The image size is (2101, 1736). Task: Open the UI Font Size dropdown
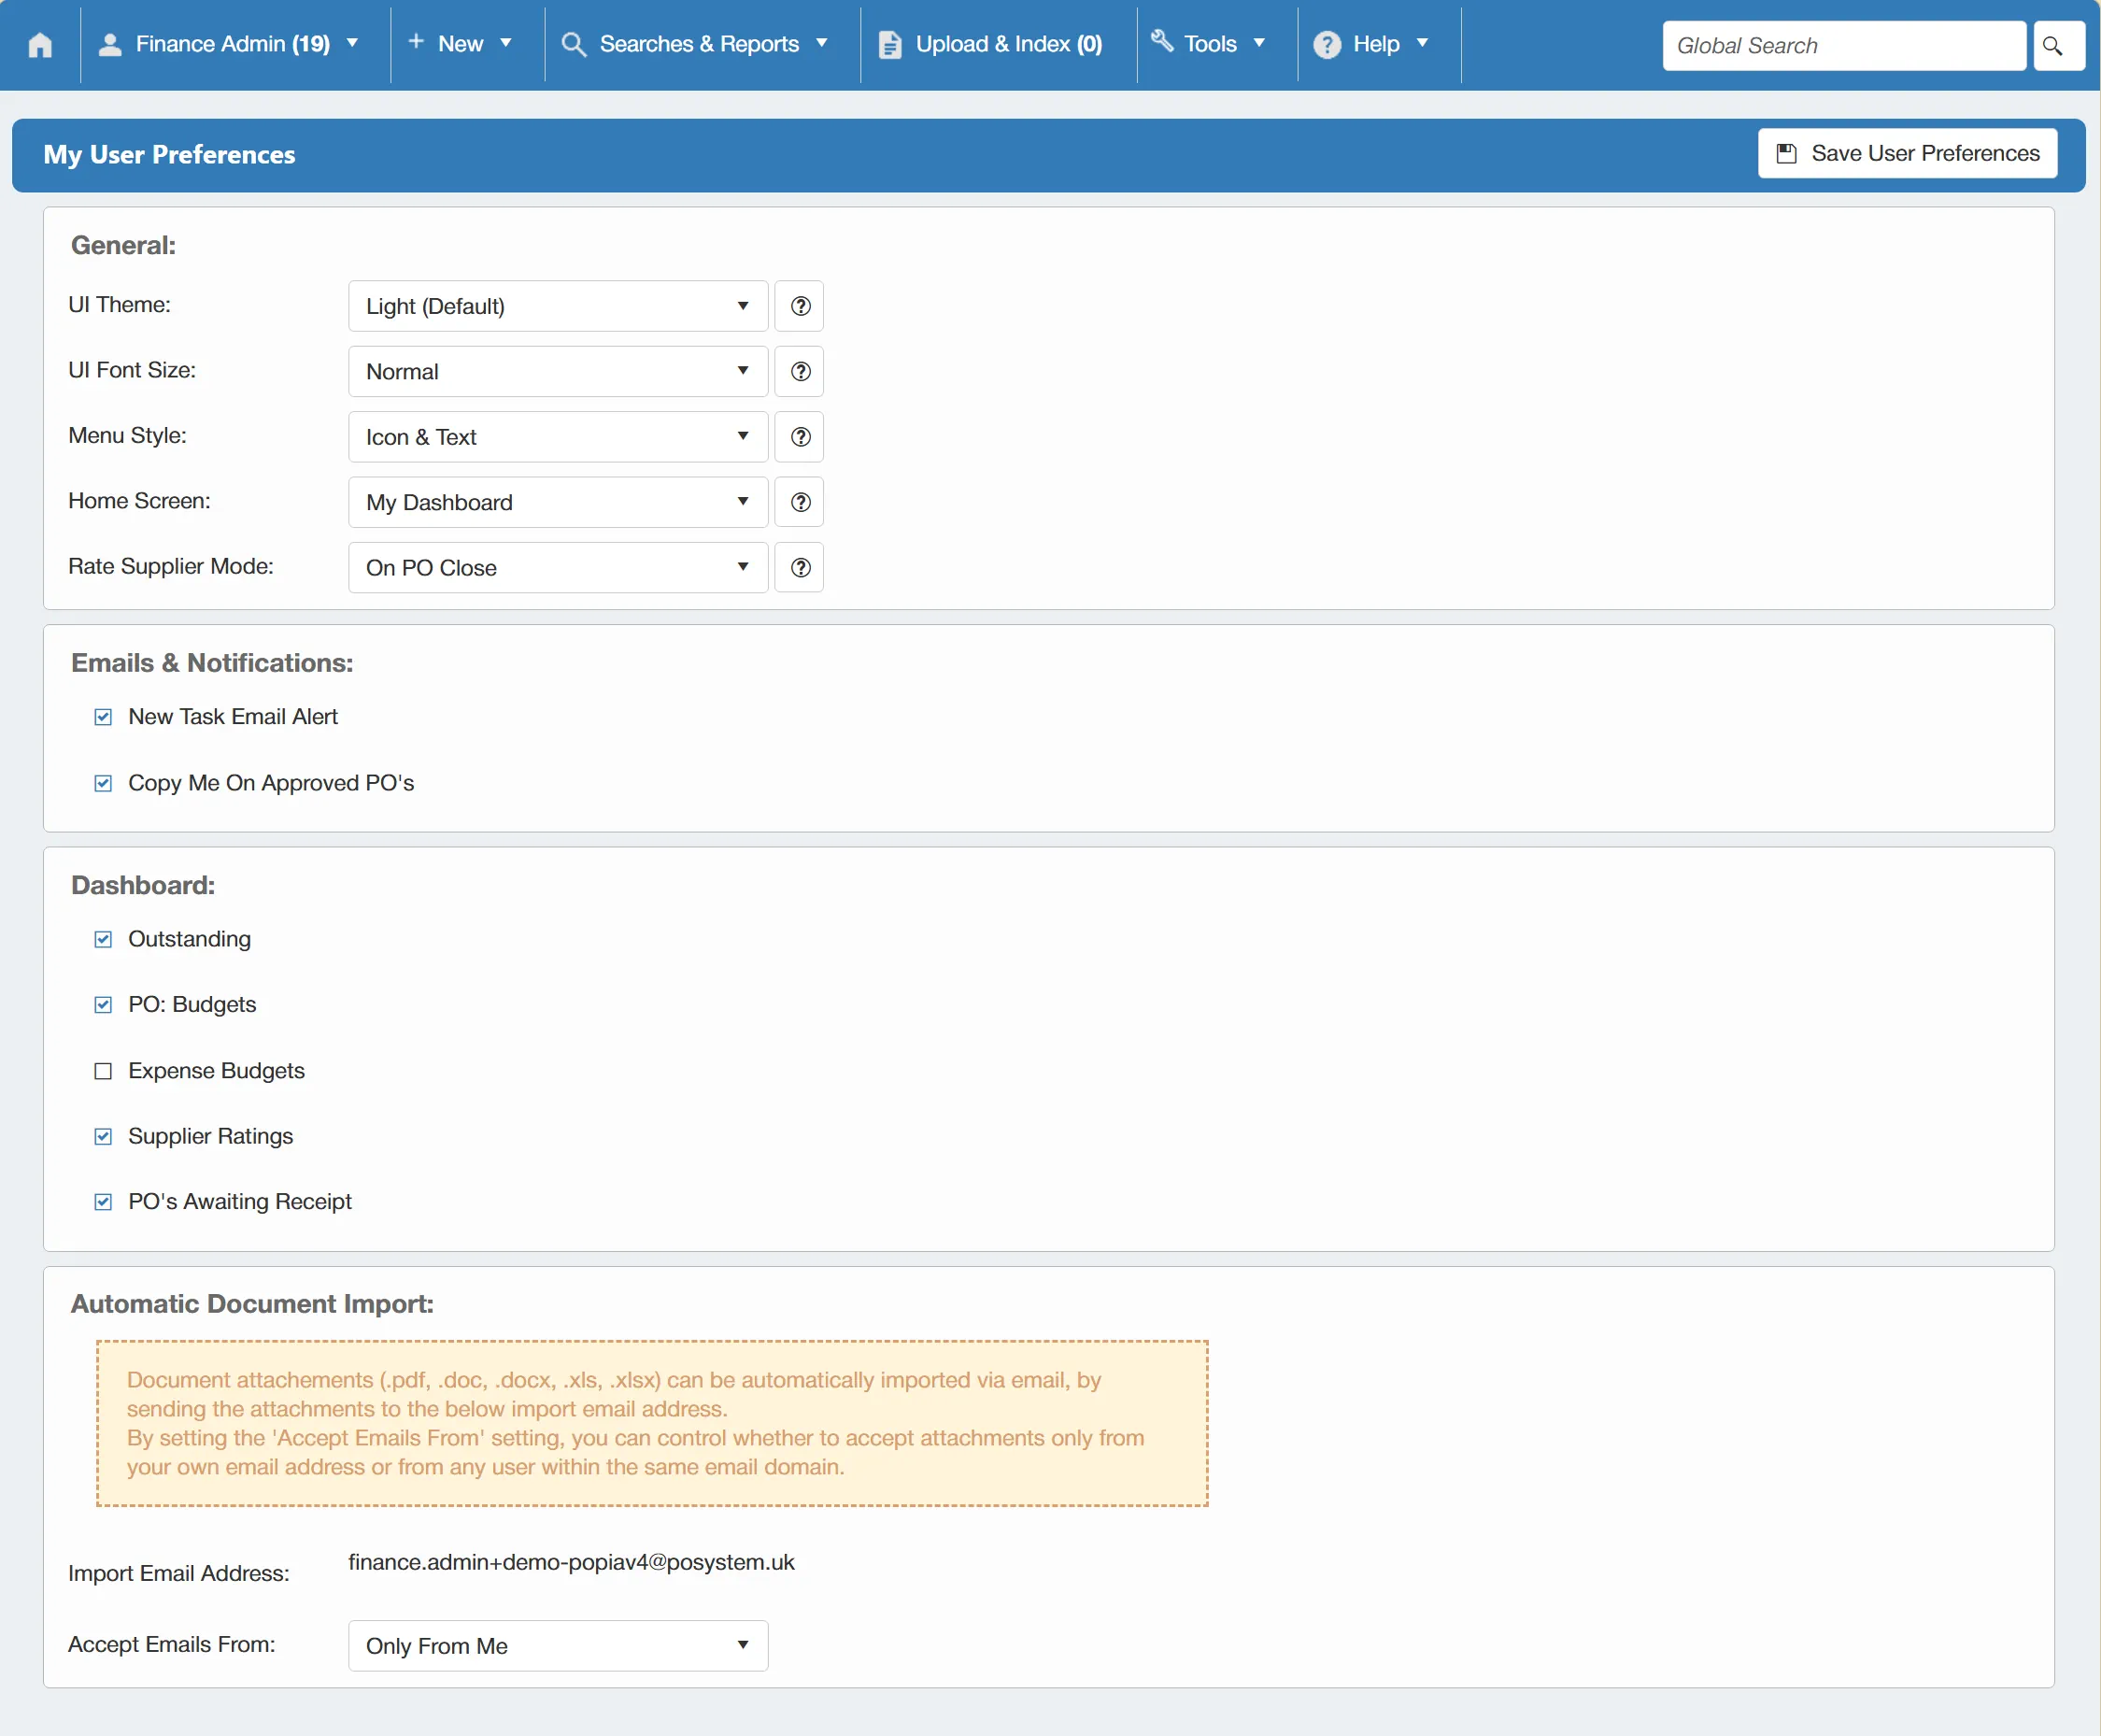(558, 372)
